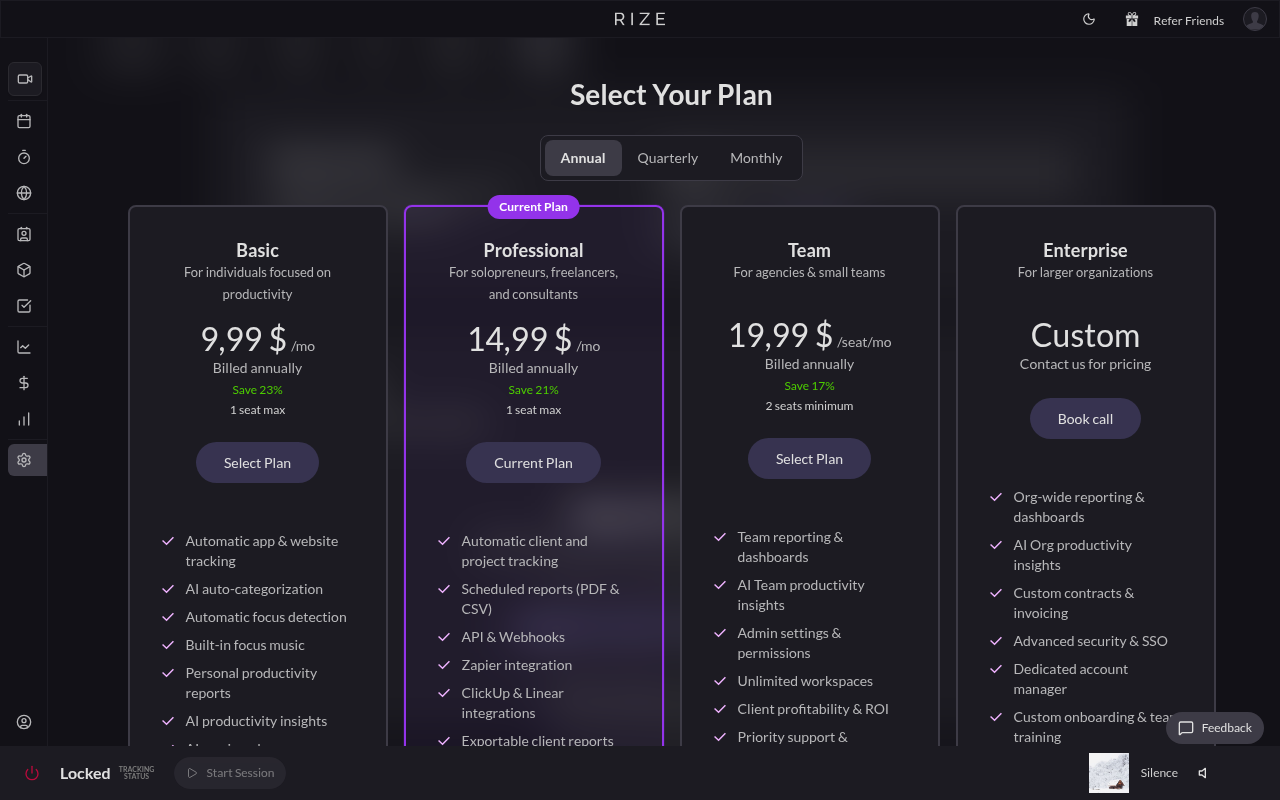1280x800 pixels.
Task: Click the Silence music album thumbnail
Action: coord(1108,773)
